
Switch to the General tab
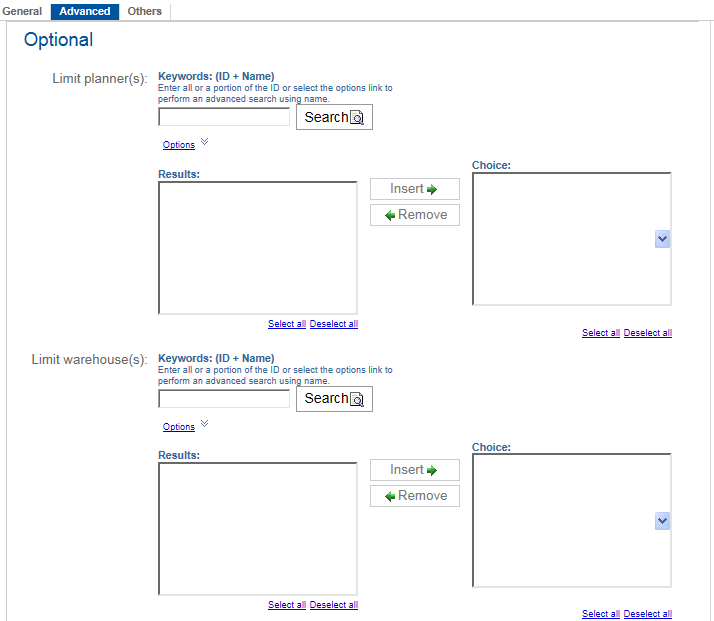coord(23,12)
